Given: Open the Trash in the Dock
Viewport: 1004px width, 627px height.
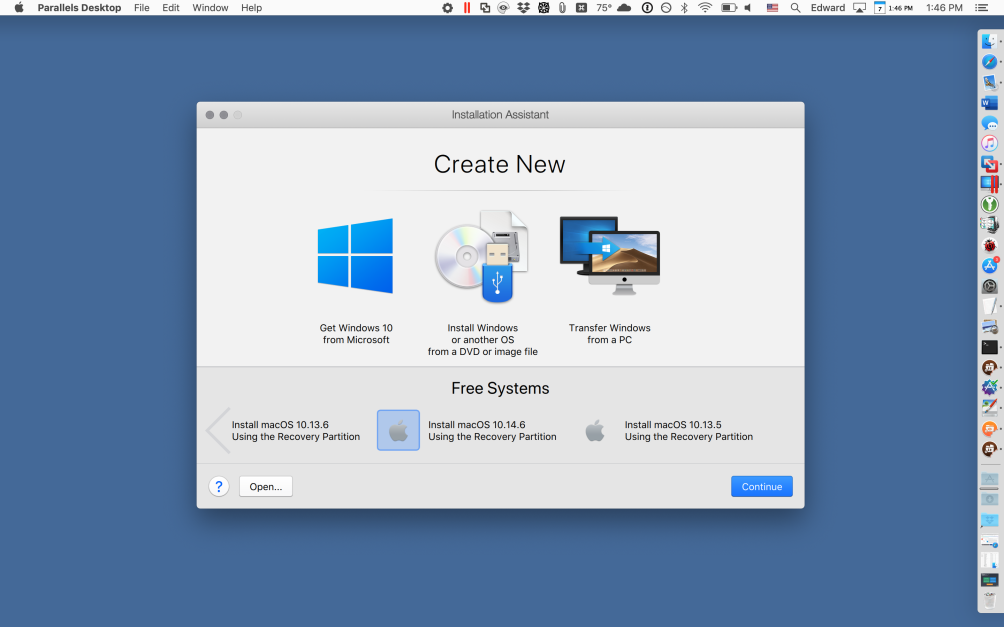Looking at the screenshot, I should click(989, 601).
